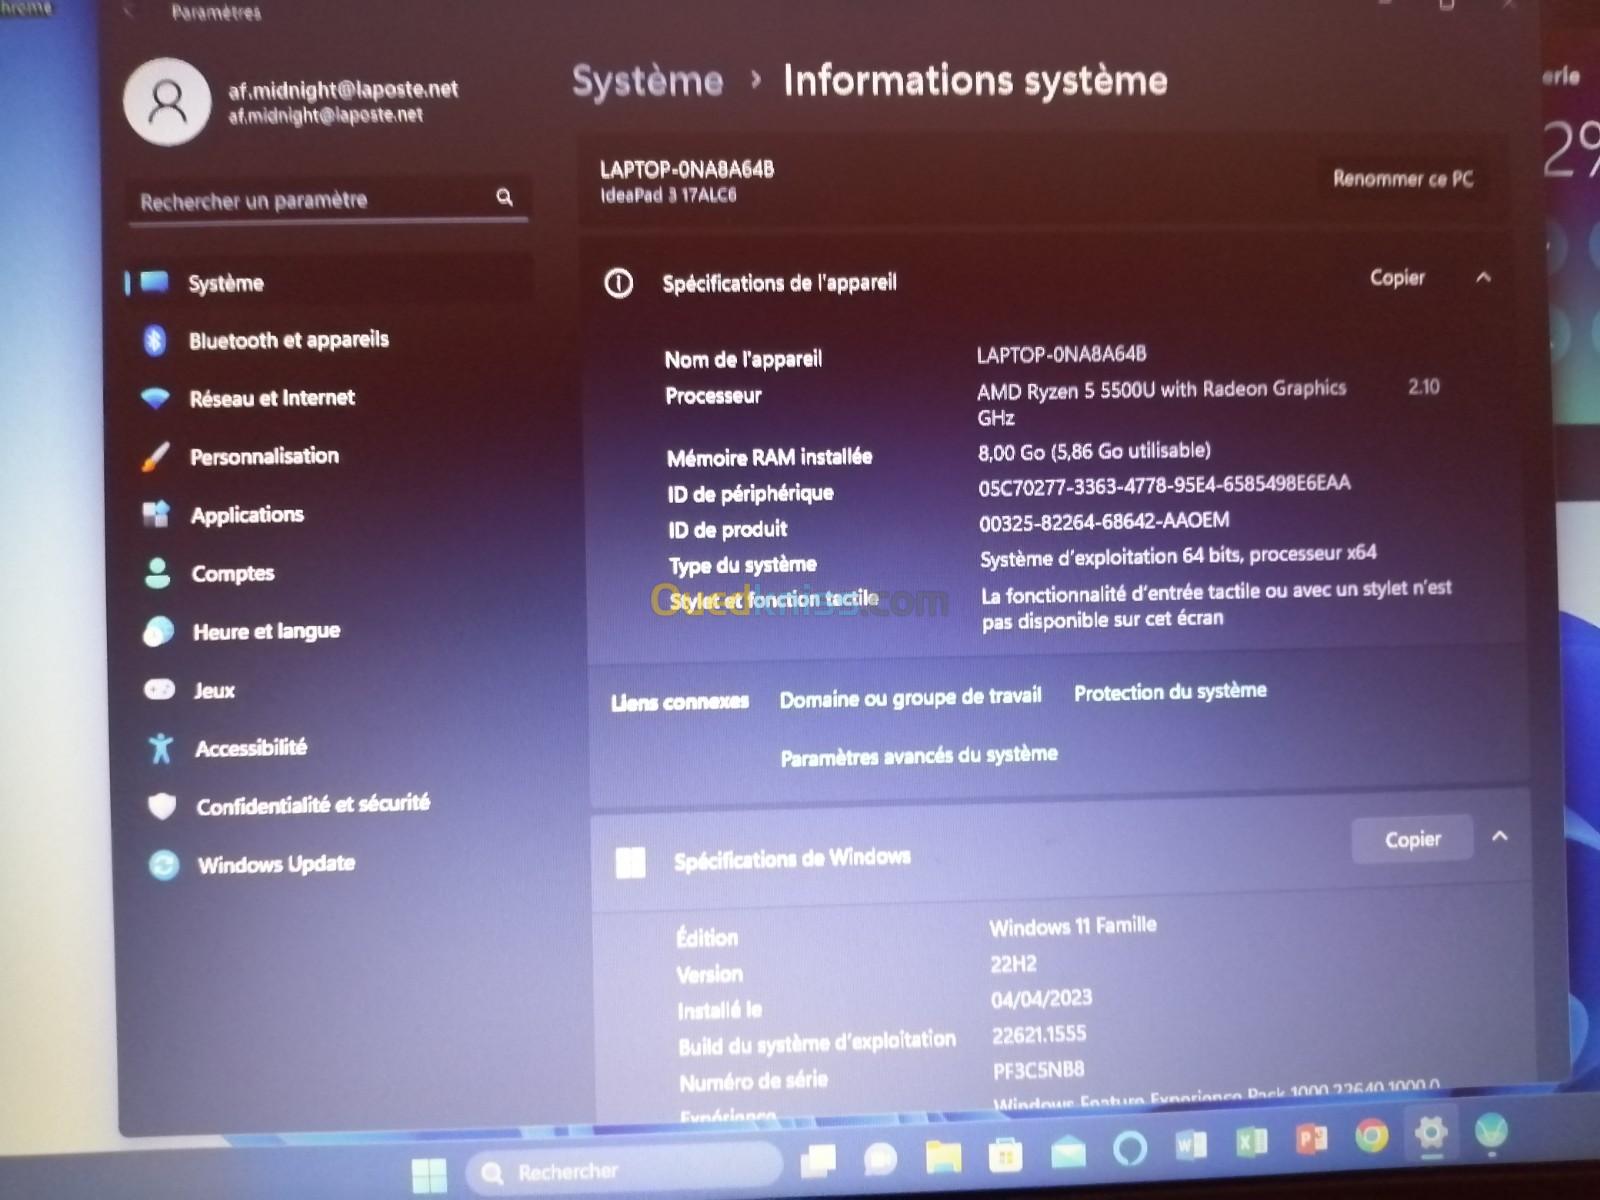Click Renommer ce PC button

(1403, 179)
